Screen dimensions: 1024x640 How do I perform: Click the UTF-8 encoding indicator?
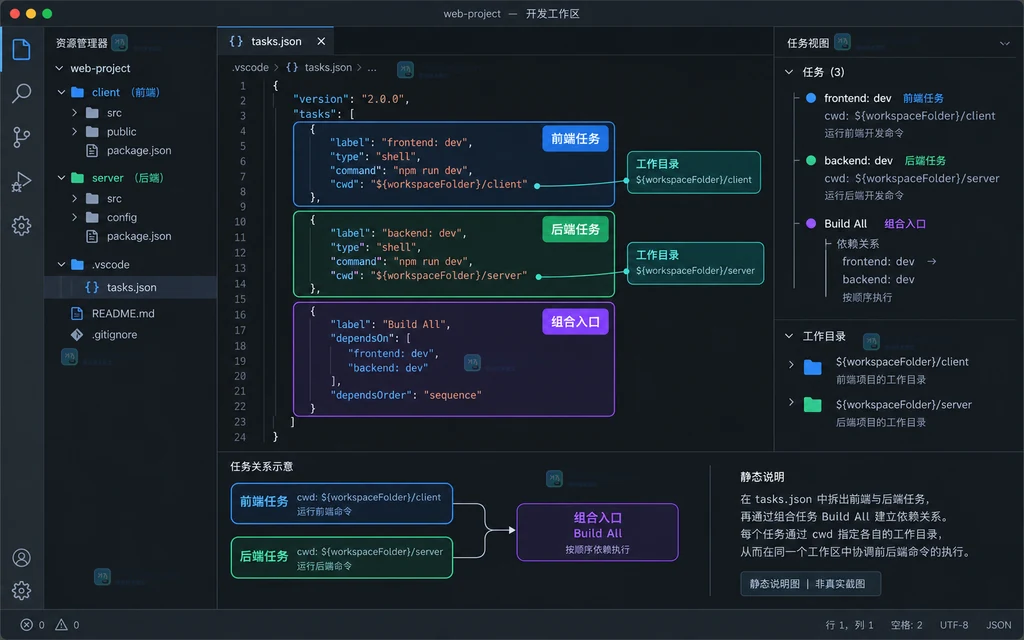point(954,625)
